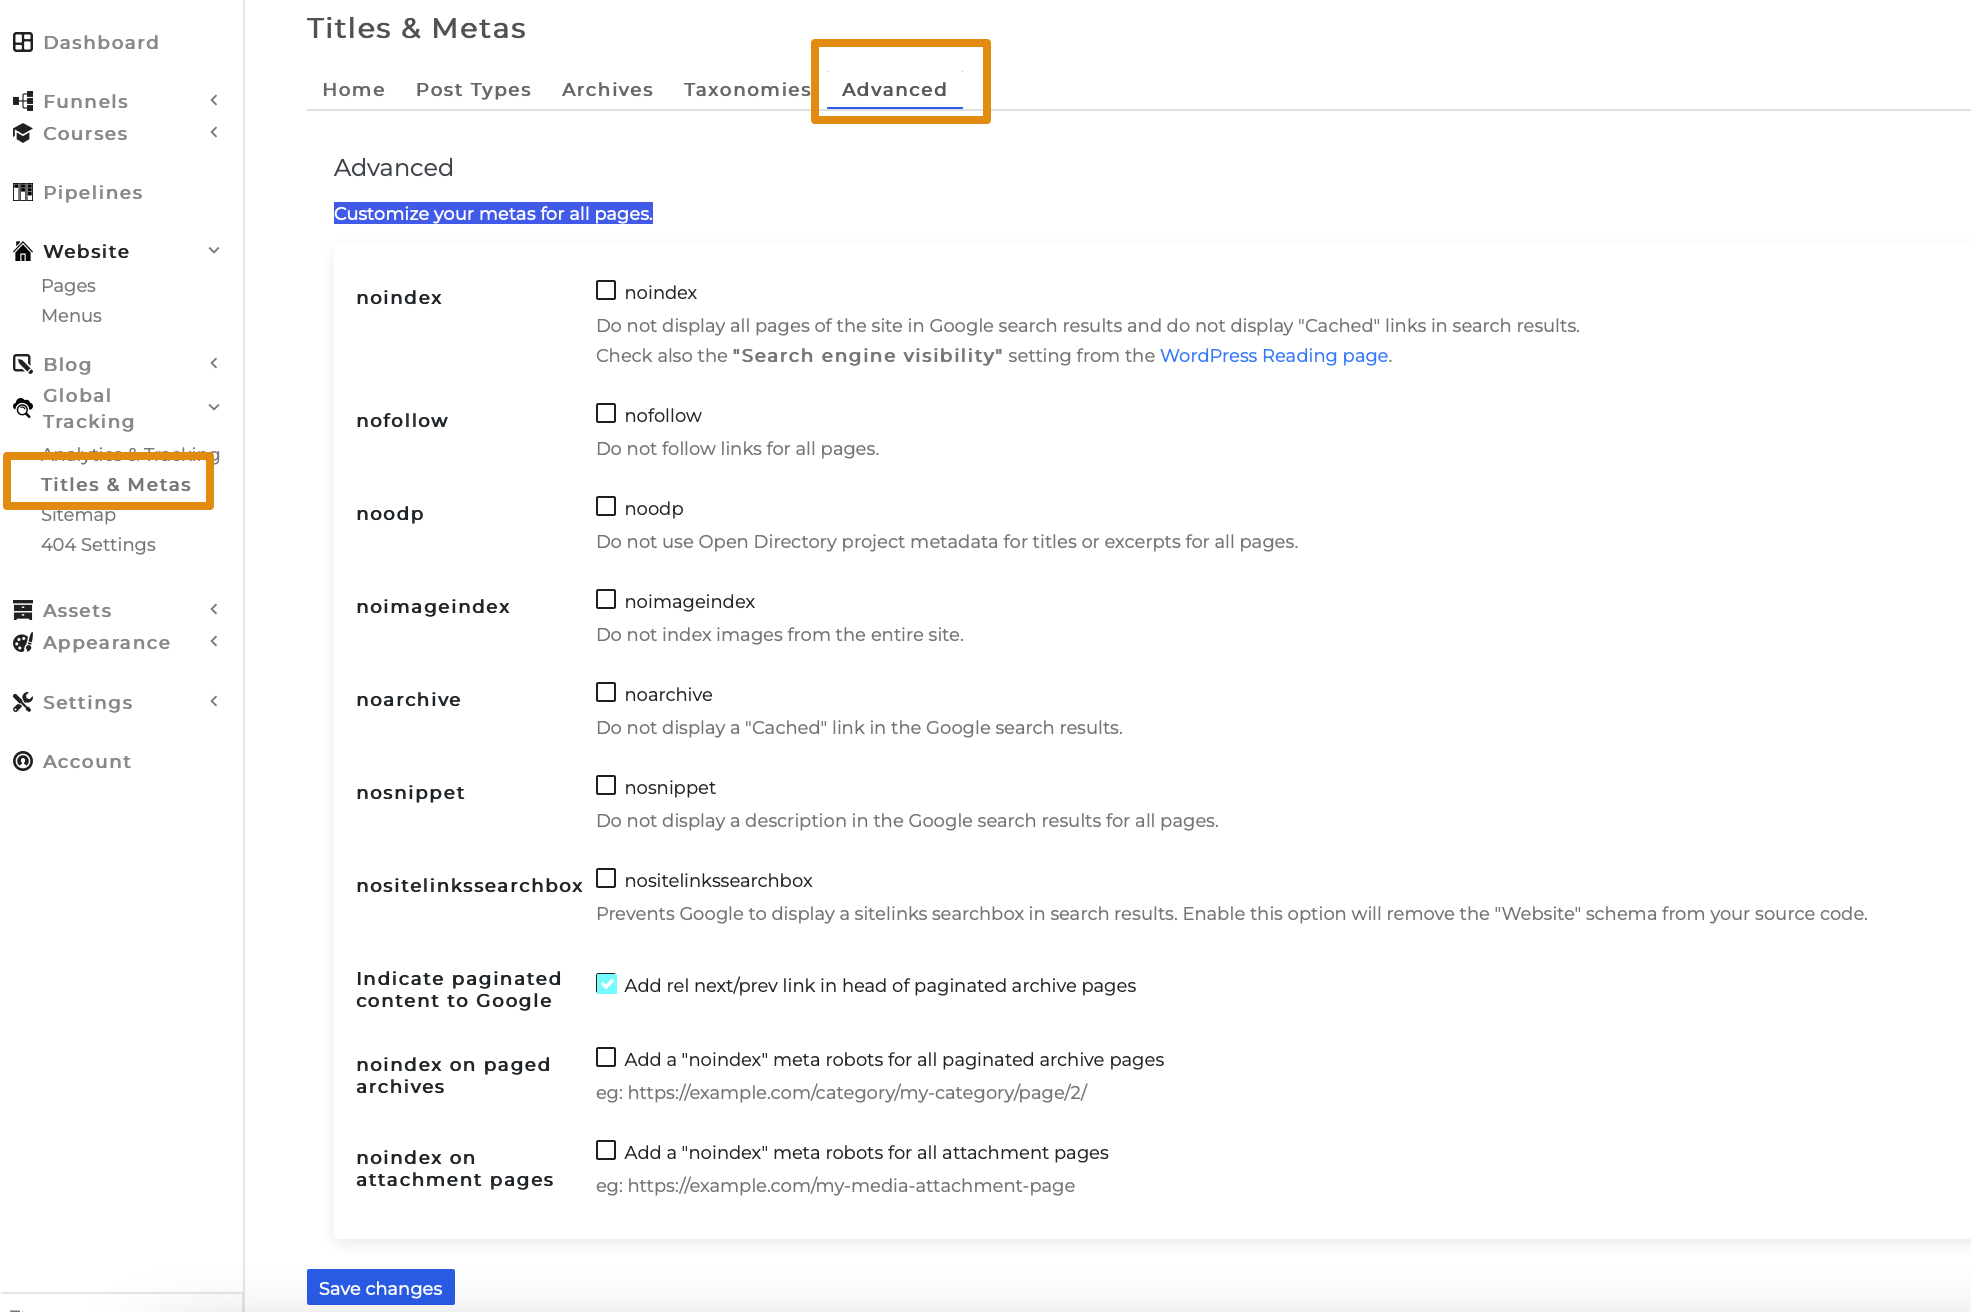Click the Website home icon
The image size is (1971, 1312).
click(22, 250)
